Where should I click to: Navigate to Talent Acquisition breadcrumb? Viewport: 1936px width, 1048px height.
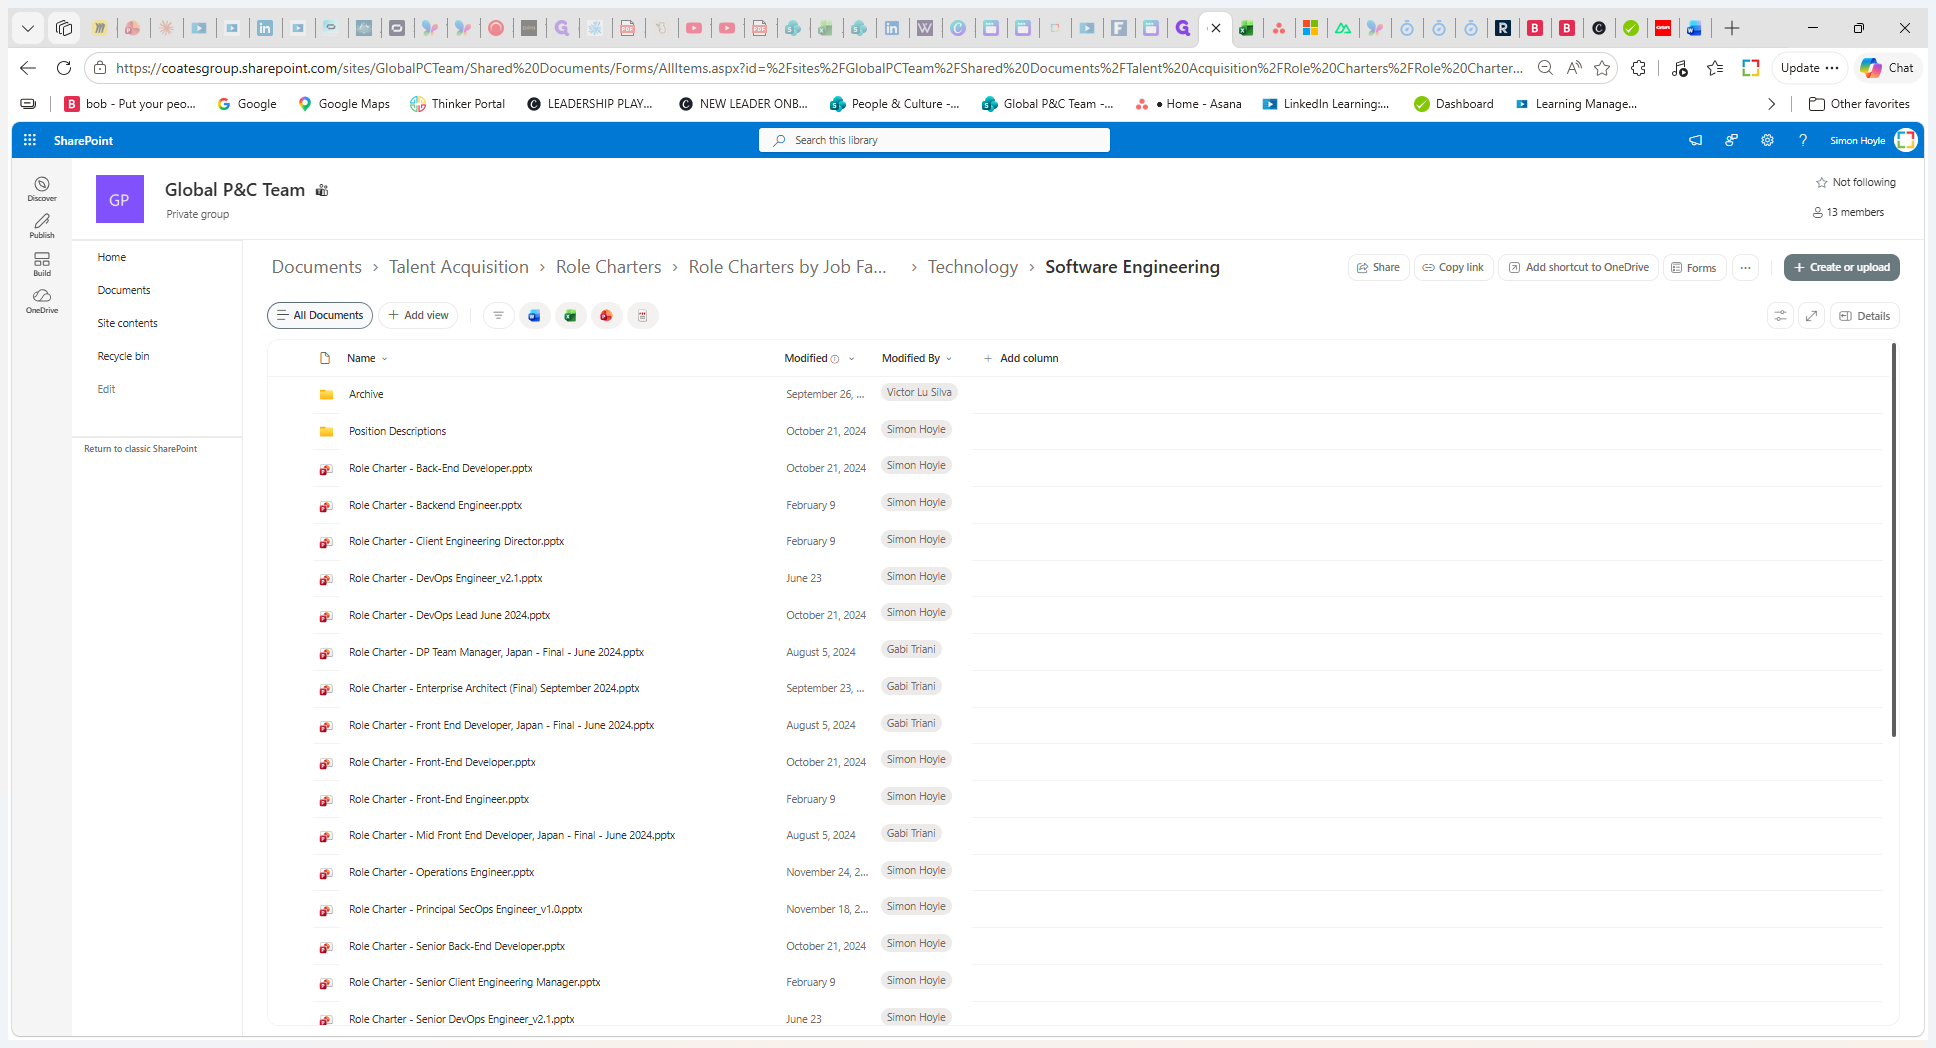[458, 267]
